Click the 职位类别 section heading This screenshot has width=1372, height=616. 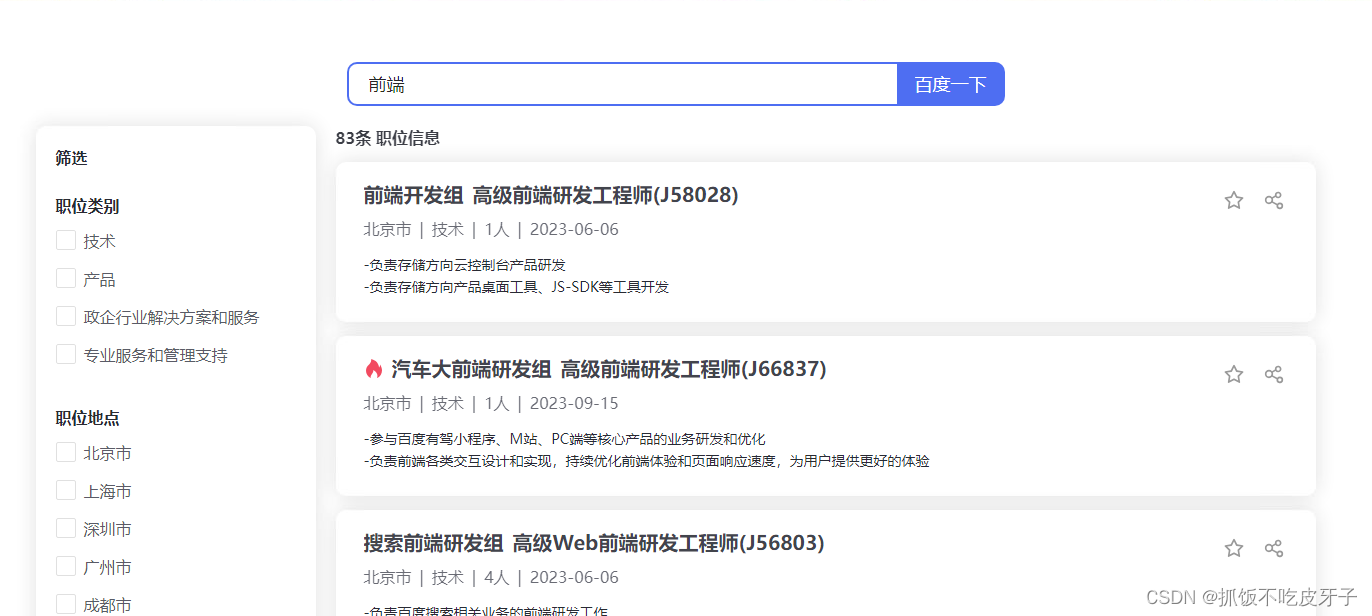click(x=88, y=207)
